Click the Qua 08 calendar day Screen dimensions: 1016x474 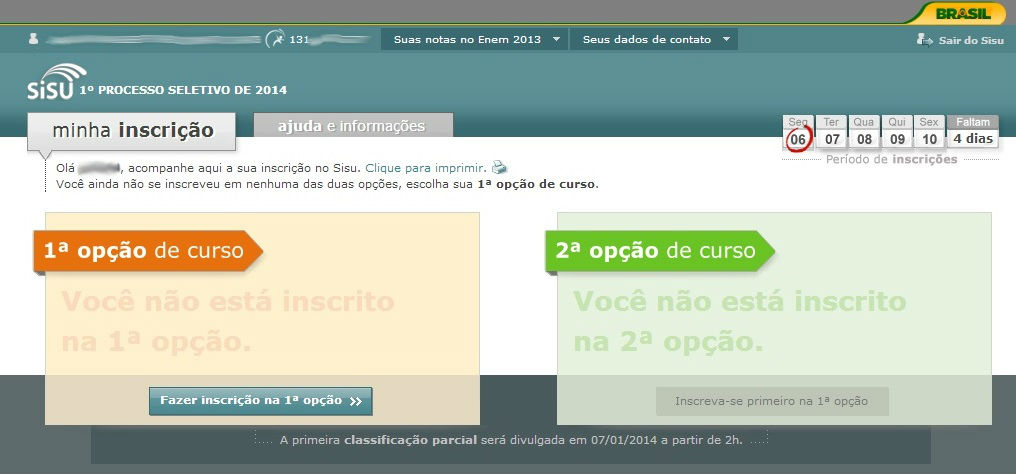point(864,132)
